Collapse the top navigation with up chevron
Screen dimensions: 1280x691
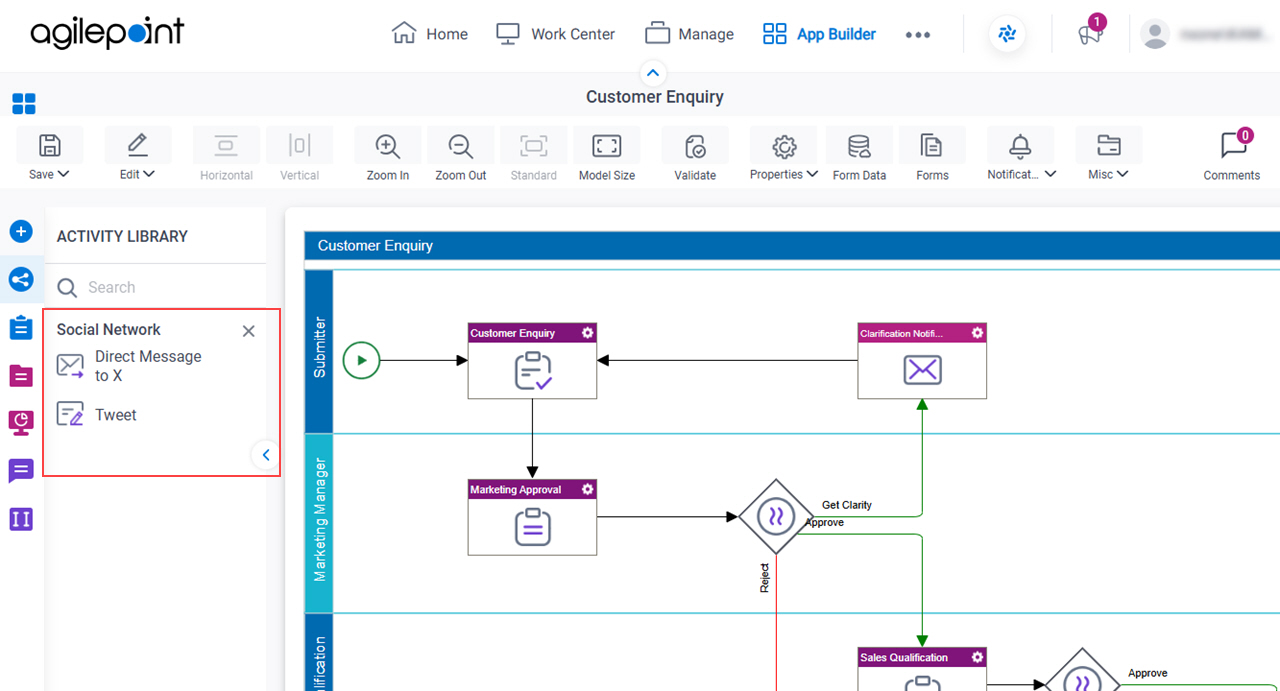(653, 73)
